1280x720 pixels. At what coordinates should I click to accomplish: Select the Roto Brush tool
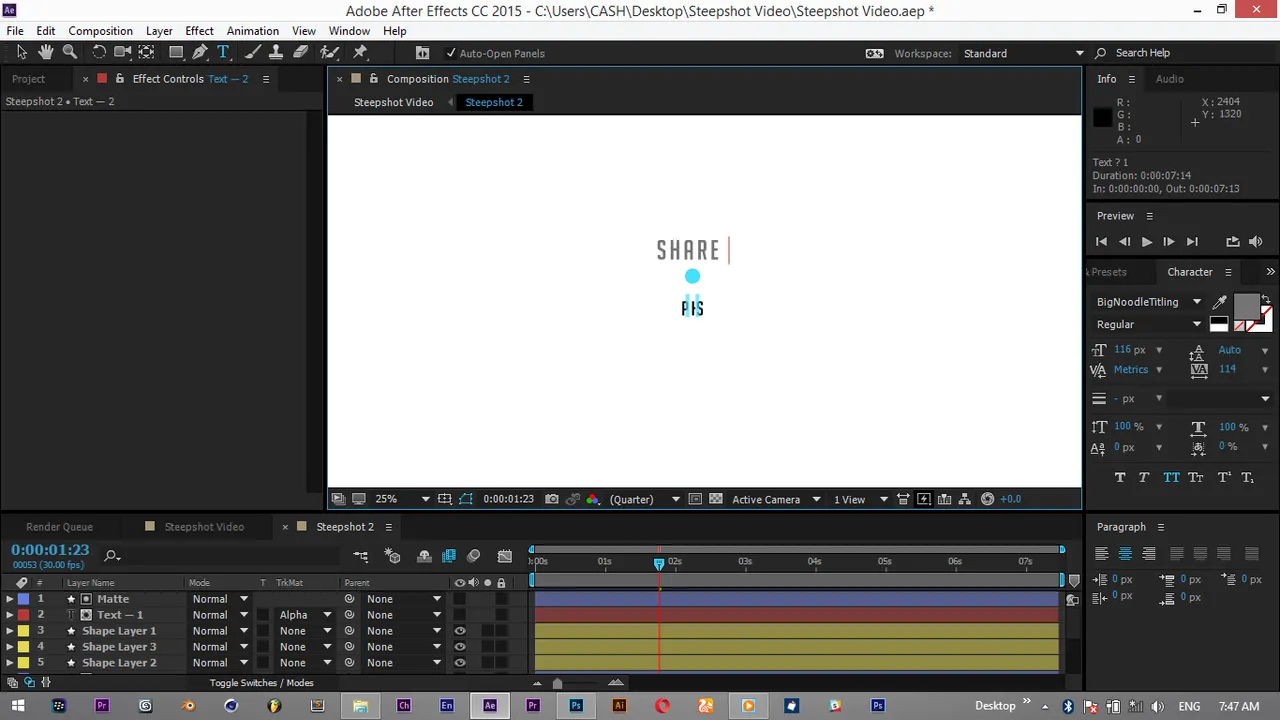(x=329, y=52)
